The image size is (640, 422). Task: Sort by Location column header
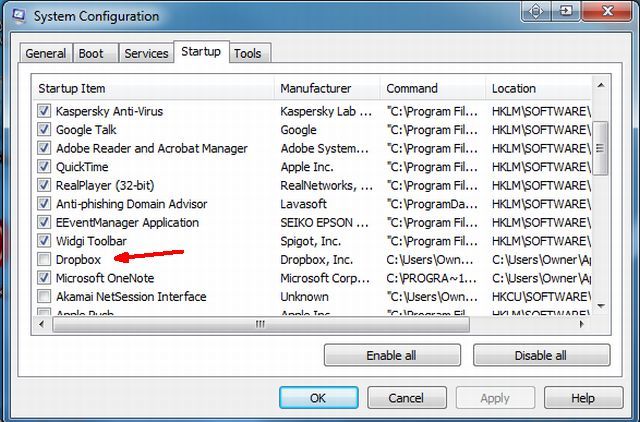pos(539,88)
